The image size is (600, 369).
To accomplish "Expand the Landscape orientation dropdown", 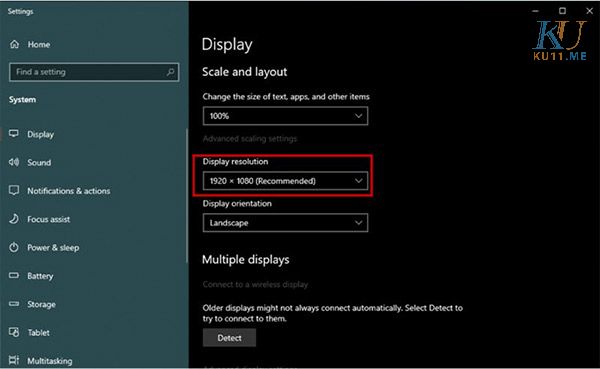I will click(x=285, y=223).
